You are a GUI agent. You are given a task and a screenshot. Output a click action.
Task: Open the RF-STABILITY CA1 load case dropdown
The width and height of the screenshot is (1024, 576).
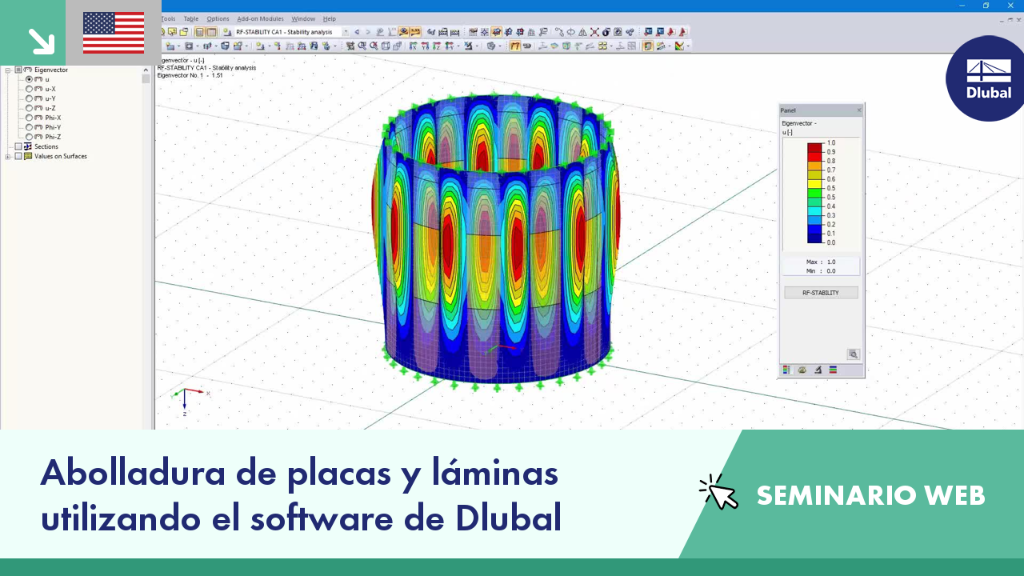345,32
